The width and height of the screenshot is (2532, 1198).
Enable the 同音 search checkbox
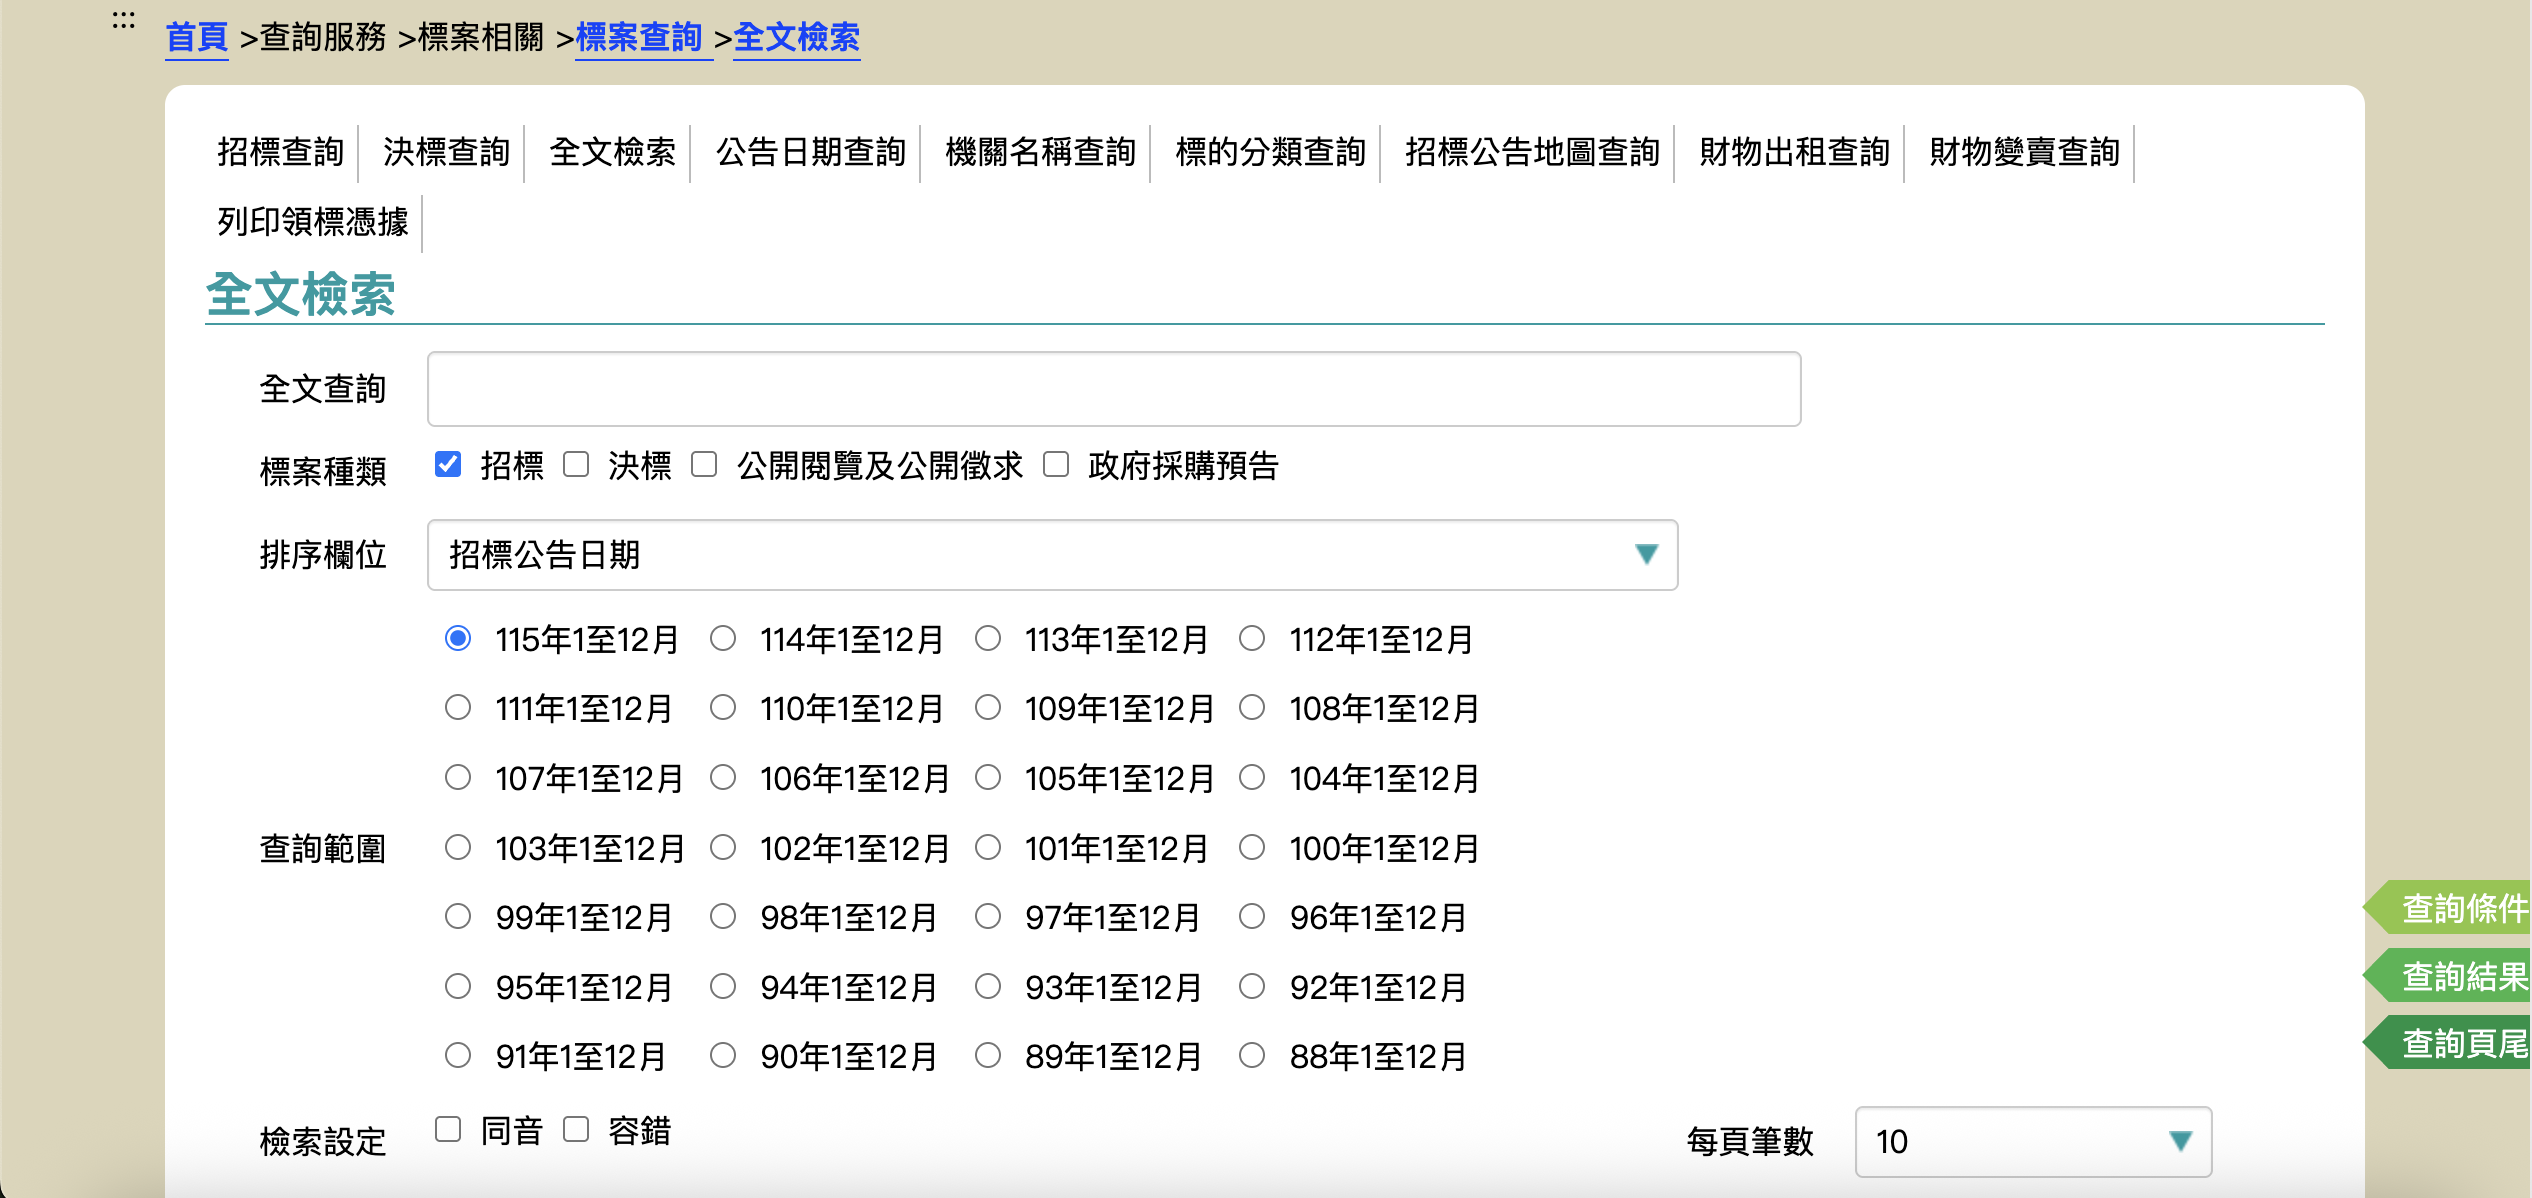[448, 1129]
